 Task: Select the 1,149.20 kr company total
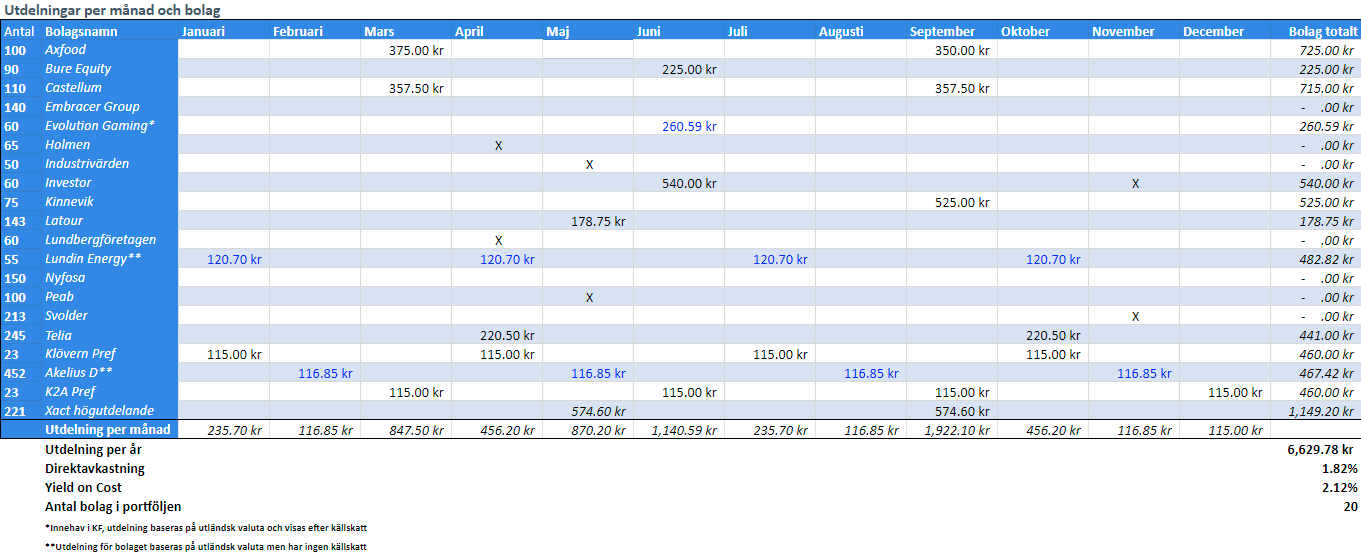1316,411
